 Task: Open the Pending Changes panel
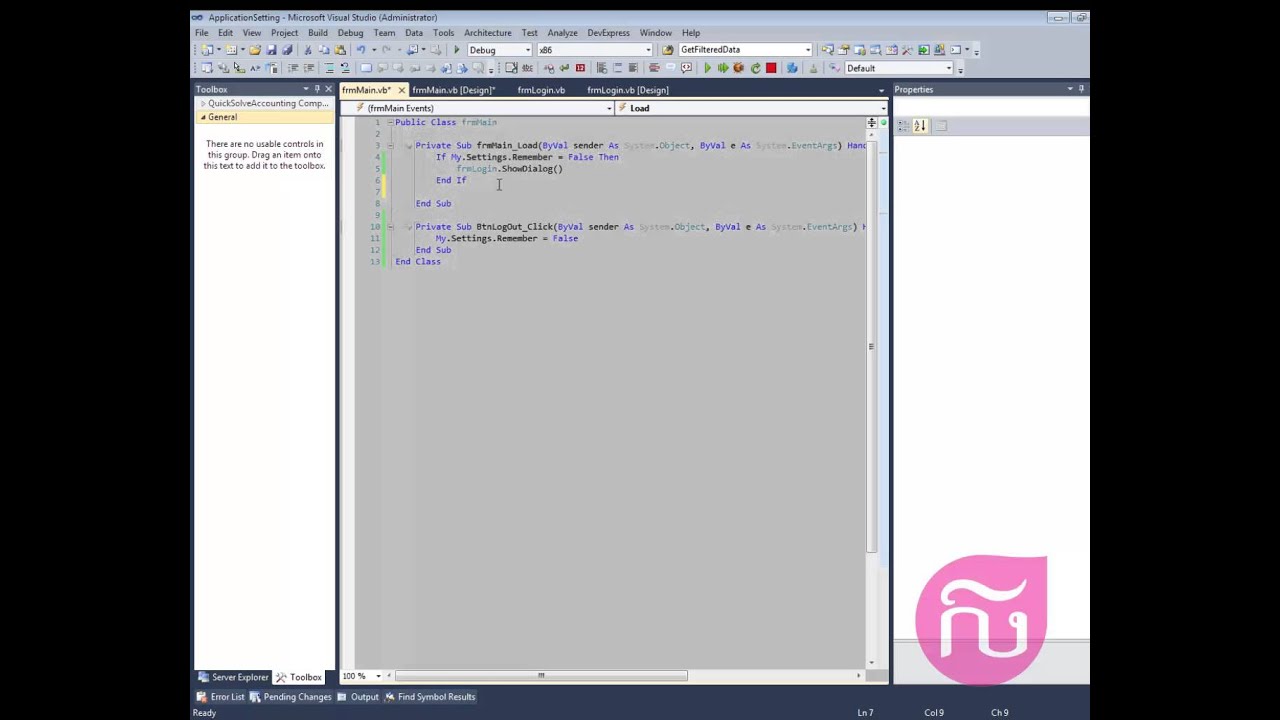point(290,697)
